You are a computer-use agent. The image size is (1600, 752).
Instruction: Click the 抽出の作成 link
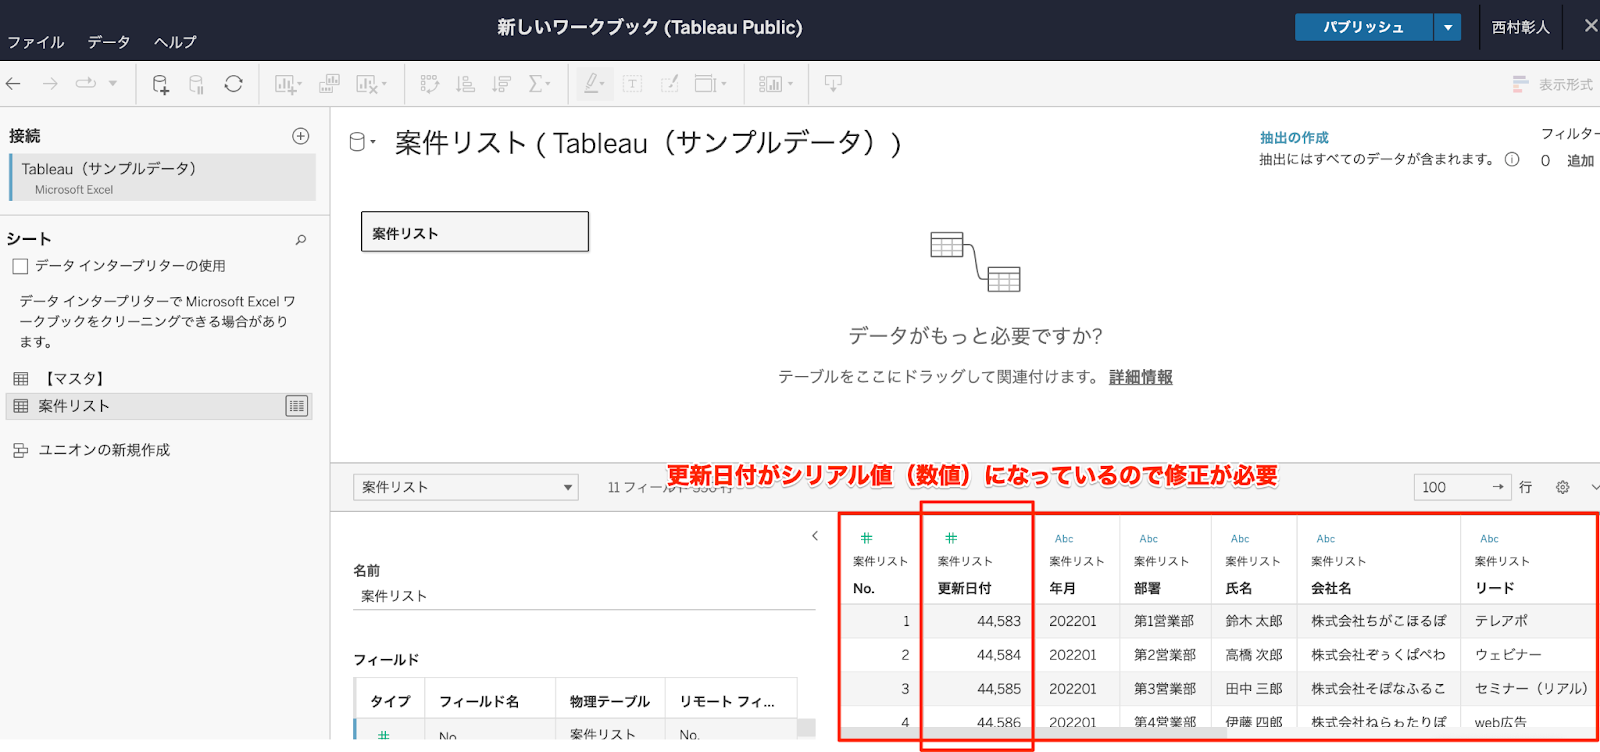(1294, 138)
